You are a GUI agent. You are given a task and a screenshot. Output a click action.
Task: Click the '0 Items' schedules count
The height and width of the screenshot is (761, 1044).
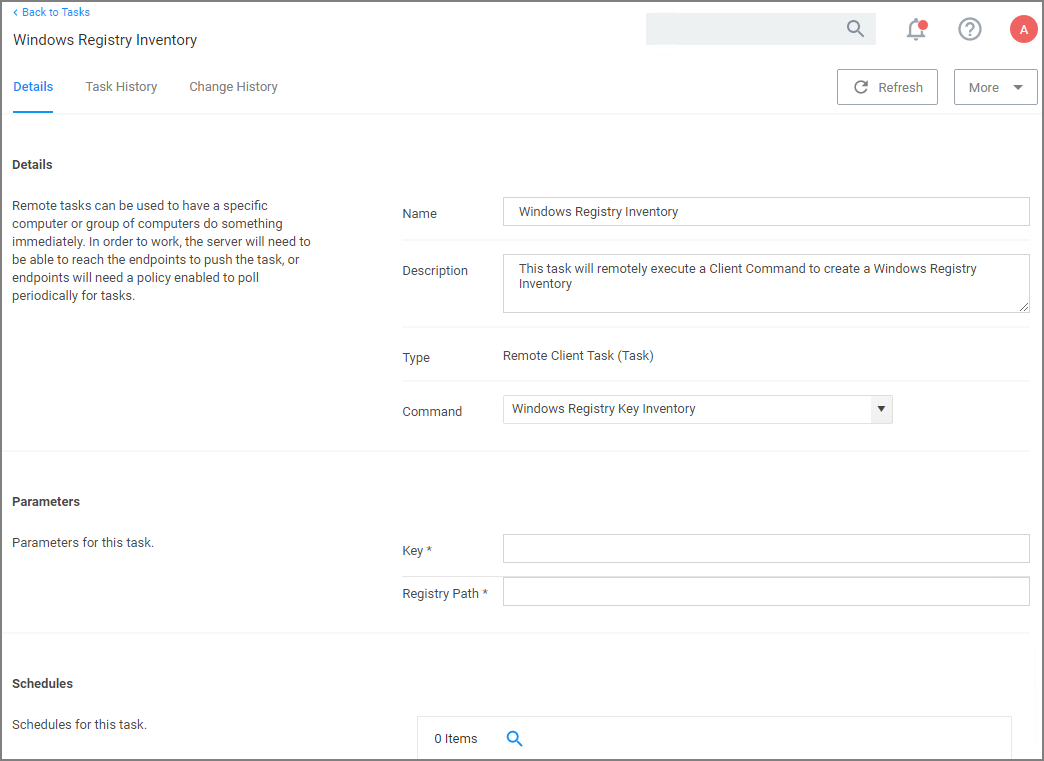pyautogui.click(x=456, y=739)
